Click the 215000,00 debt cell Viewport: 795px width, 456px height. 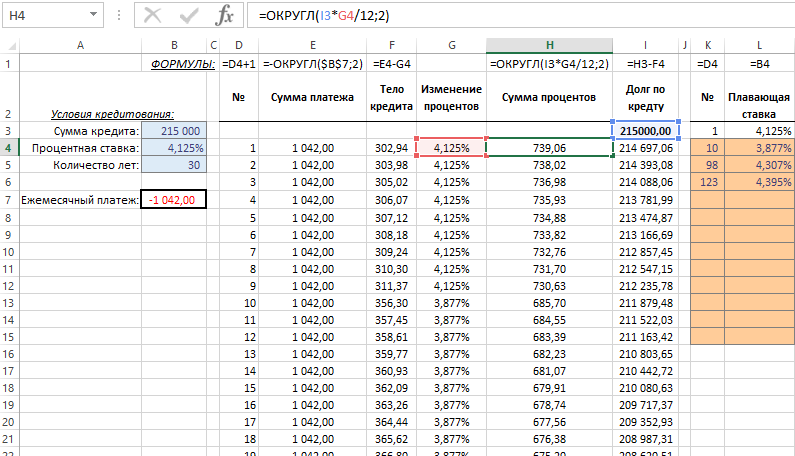click(645, 131)
